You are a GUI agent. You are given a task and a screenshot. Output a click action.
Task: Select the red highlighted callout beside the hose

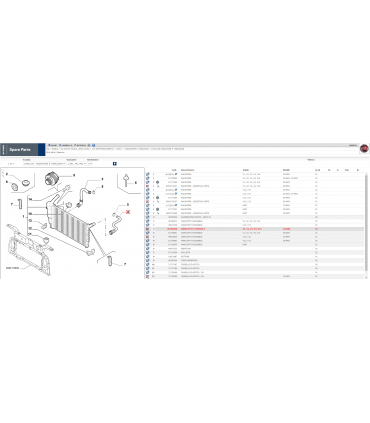[x=128, y=212]
